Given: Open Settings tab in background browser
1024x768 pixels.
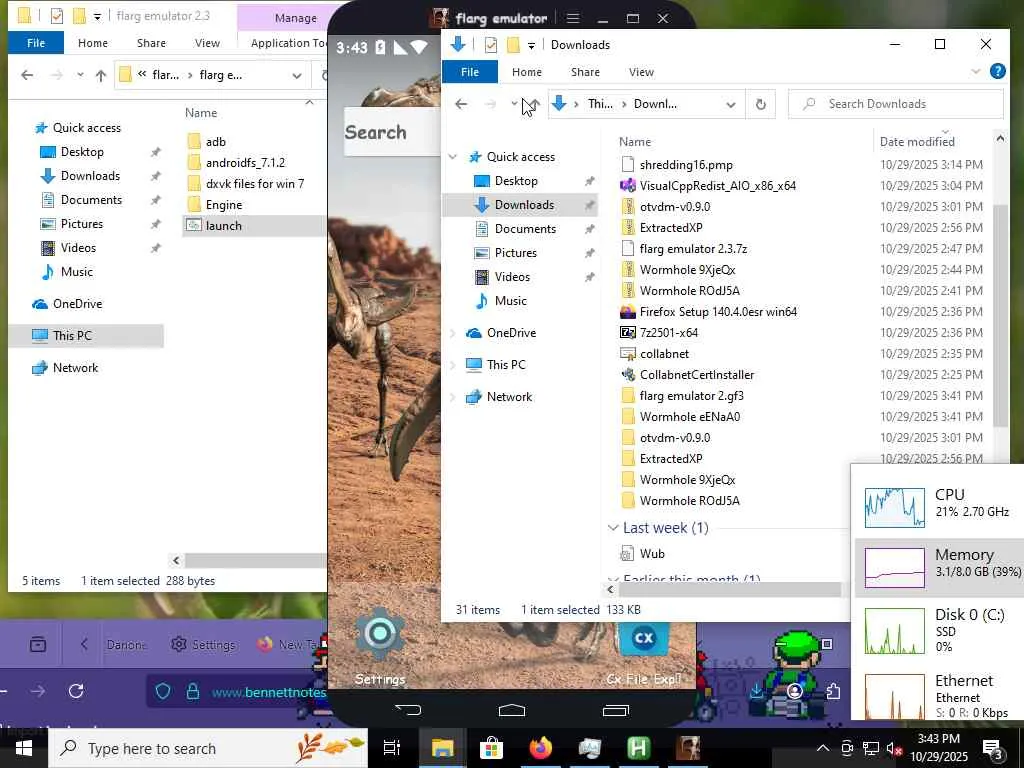Looking at the screenshot, I should click(x=203, y=645).
